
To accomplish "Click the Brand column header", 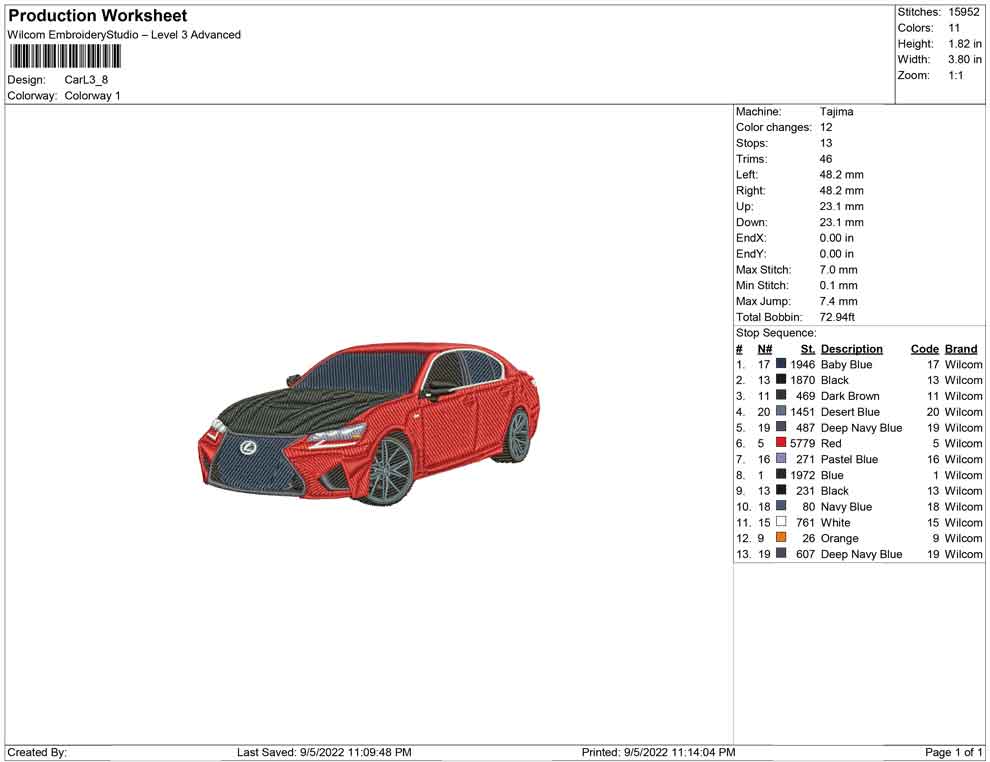I will coord(960,349).
